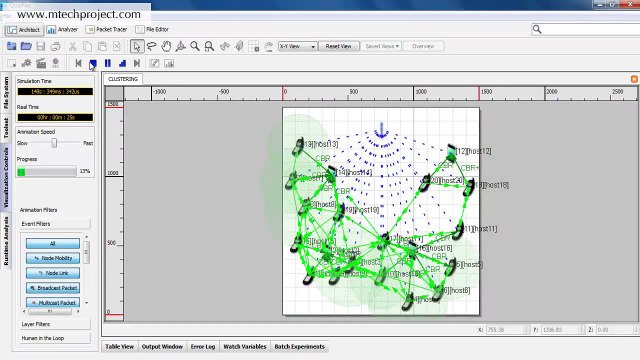Viewport: 640px width, 360px height.
Task: Select the zoom-to-region tool
Action: pyautogui.click(x=209, y=46)
